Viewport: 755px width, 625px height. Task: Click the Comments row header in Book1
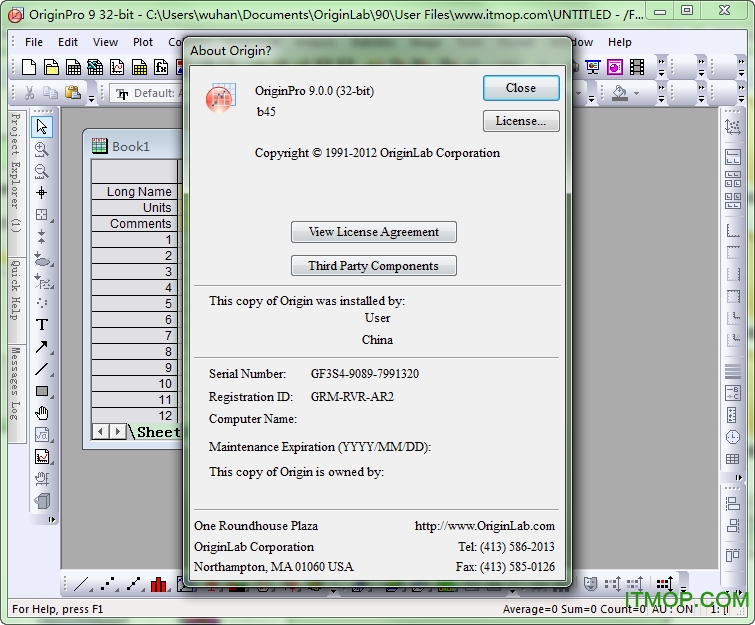click(134, 223)
